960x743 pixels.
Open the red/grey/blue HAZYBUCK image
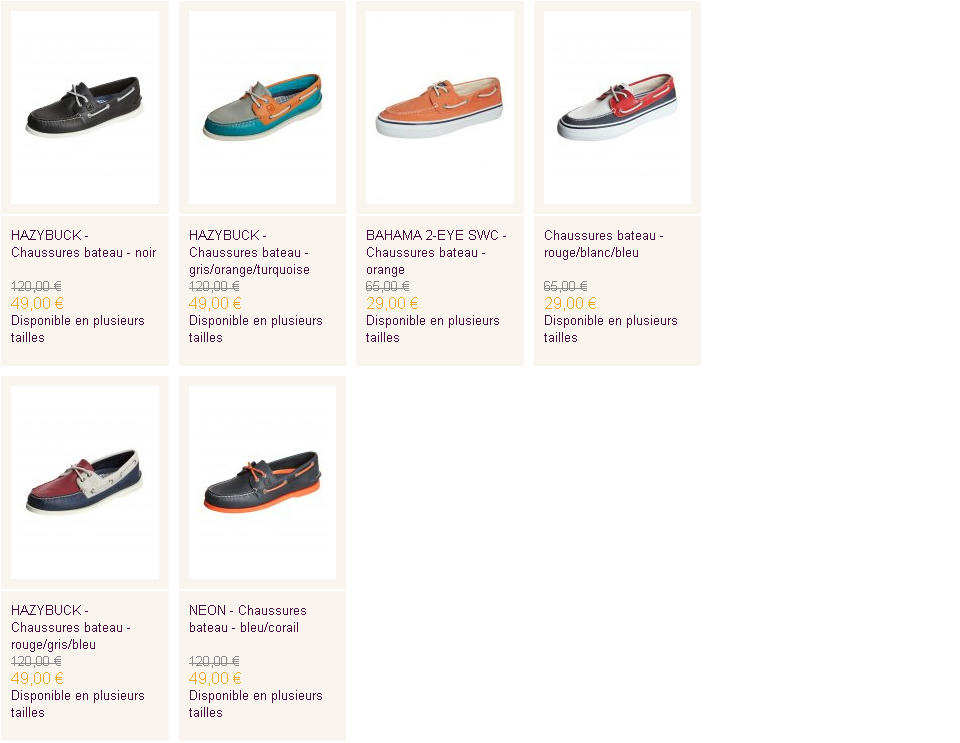(x=85, y=482)
